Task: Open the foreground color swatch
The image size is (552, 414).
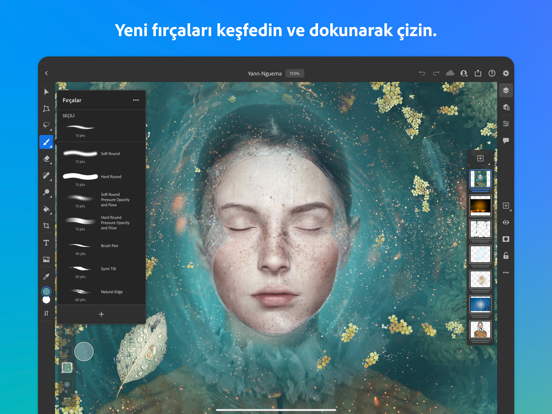Action: [46, 291]
